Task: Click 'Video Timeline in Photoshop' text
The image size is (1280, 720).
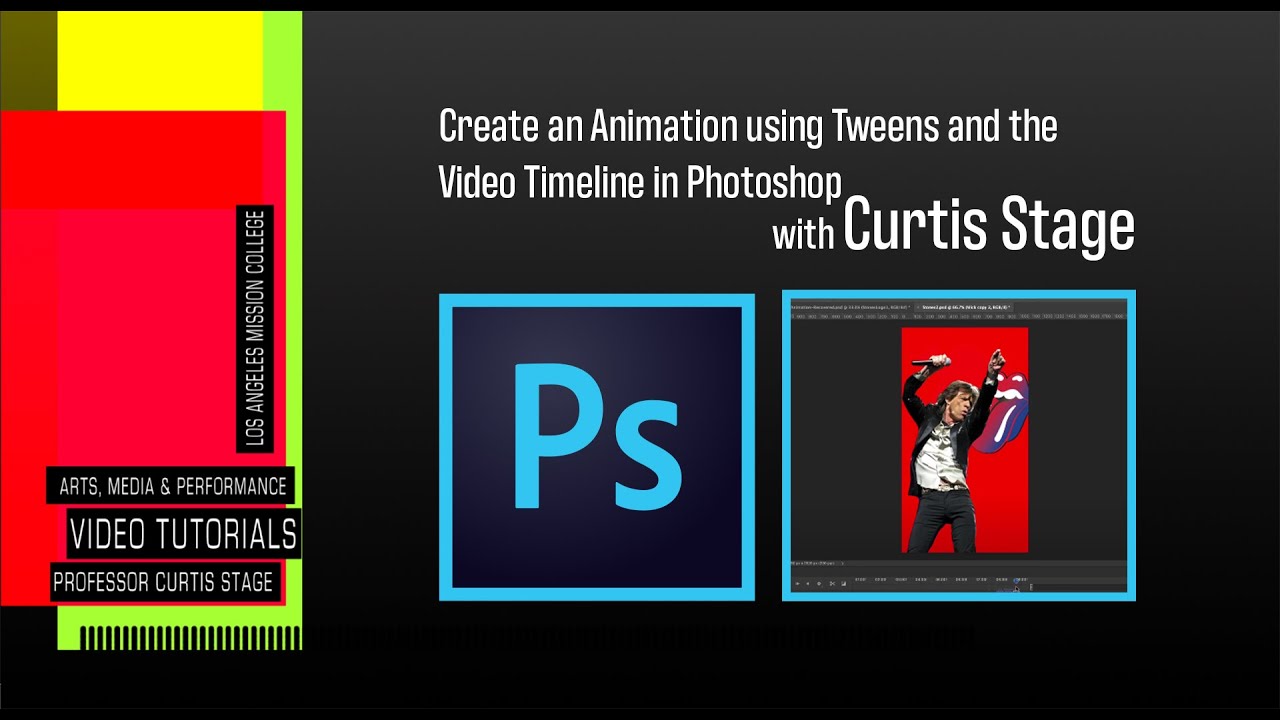Action: pyautogui.click(x=640, y=182)
